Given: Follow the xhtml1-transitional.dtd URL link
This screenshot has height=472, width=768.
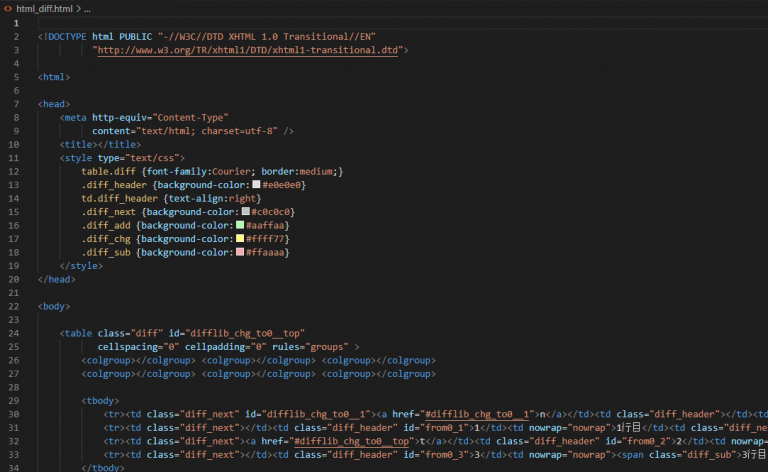Looking at the screenshot, I should [250, 49].
